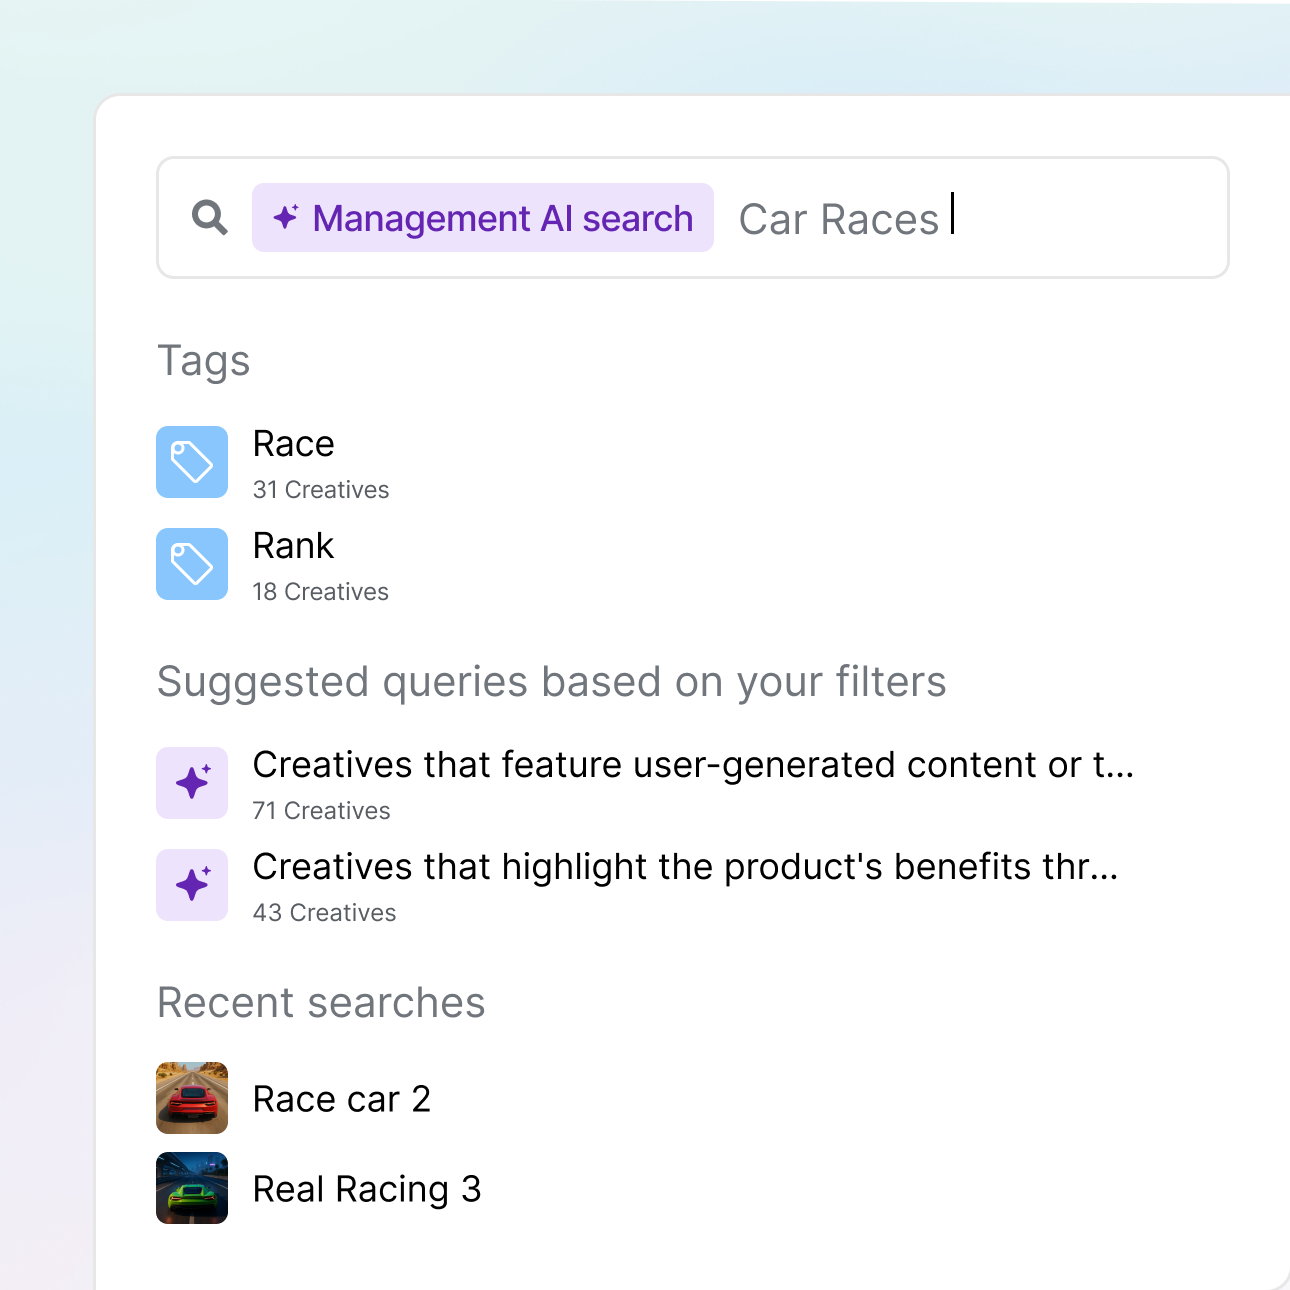Click the 31 Creatives count under Race
This screenshot has height=1290, width=1290.
[321, 490]
